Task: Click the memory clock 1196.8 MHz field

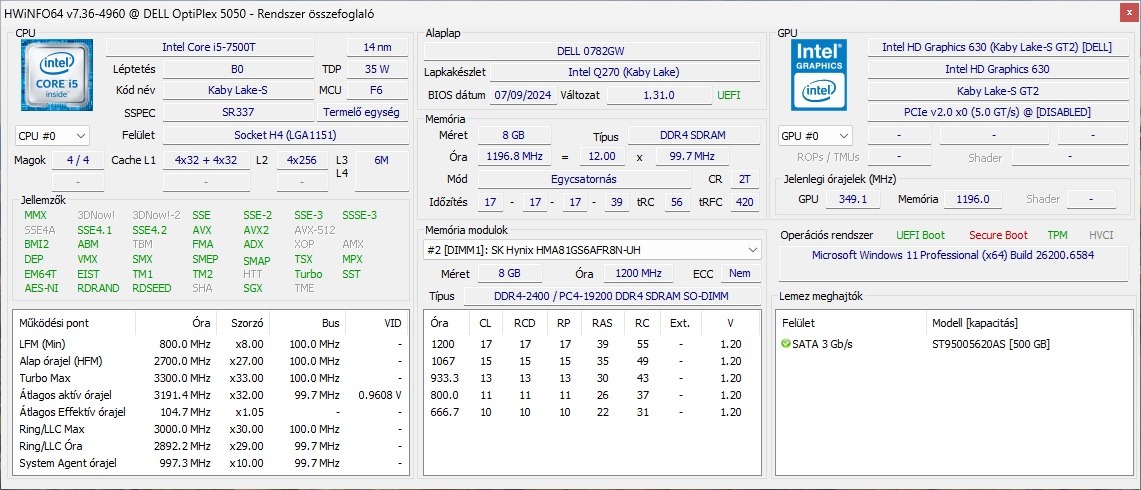Action: pos(514,157)
